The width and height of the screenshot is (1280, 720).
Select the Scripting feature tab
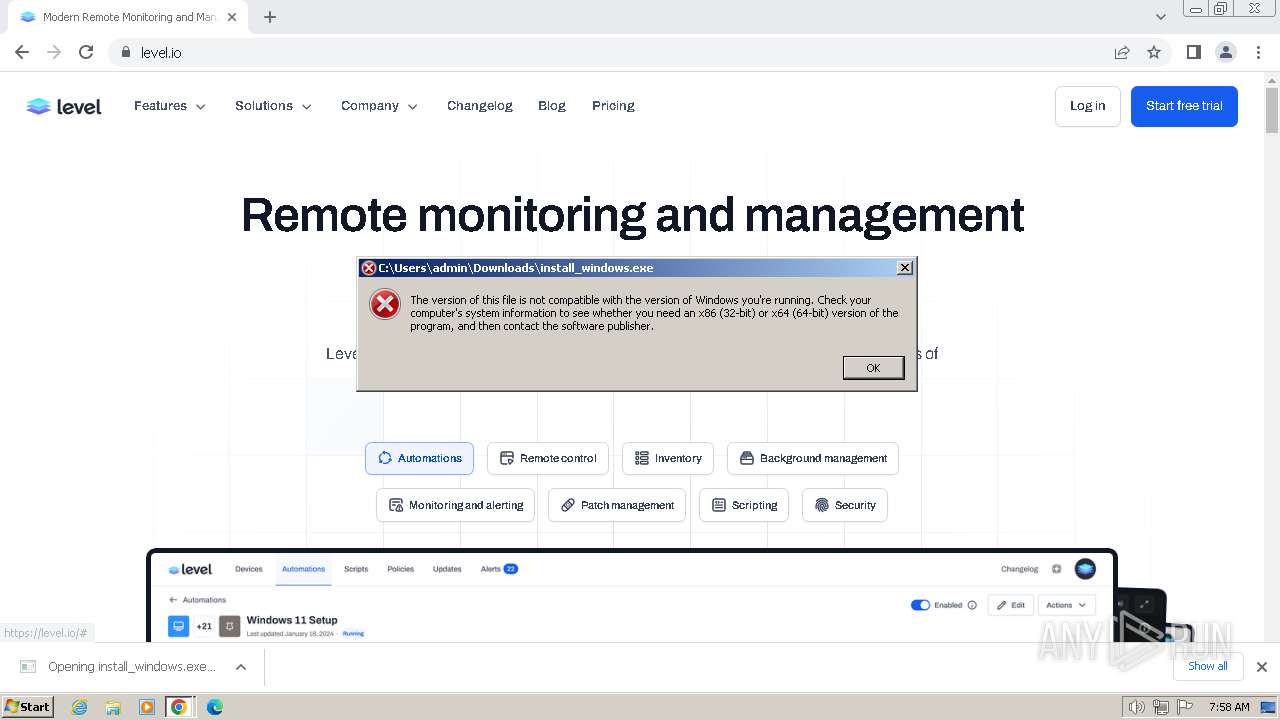744,505
